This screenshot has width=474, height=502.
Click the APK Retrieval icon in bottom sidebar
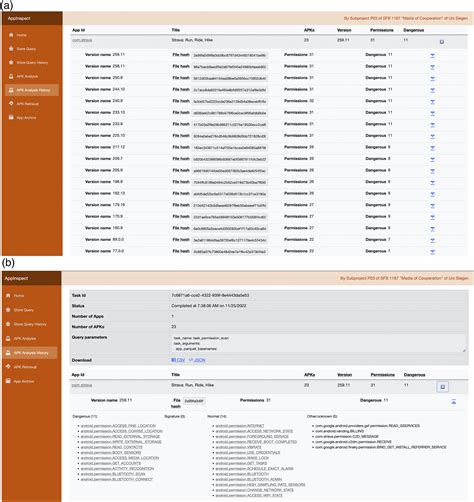coord(8,367)
